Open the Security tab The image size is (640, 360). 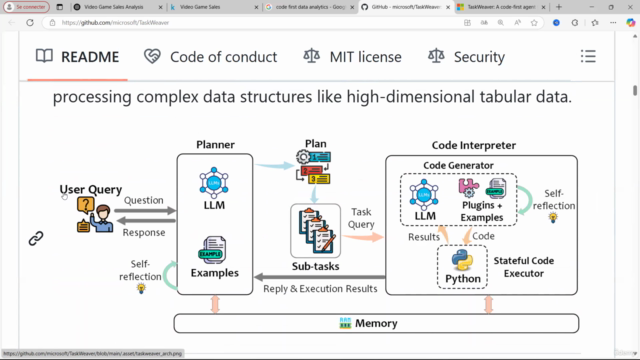467,57
